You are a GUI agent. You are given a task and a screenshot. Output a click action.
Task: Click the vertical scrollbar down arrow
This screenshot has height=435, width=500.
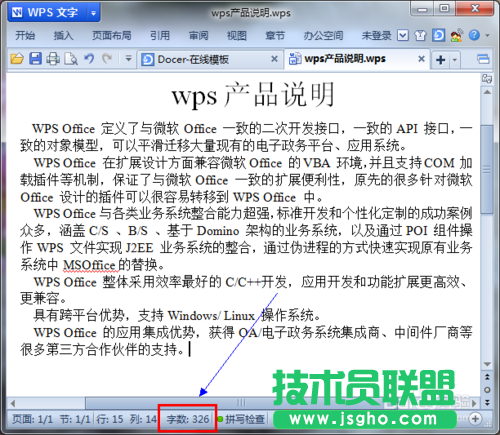click(487, 364)
